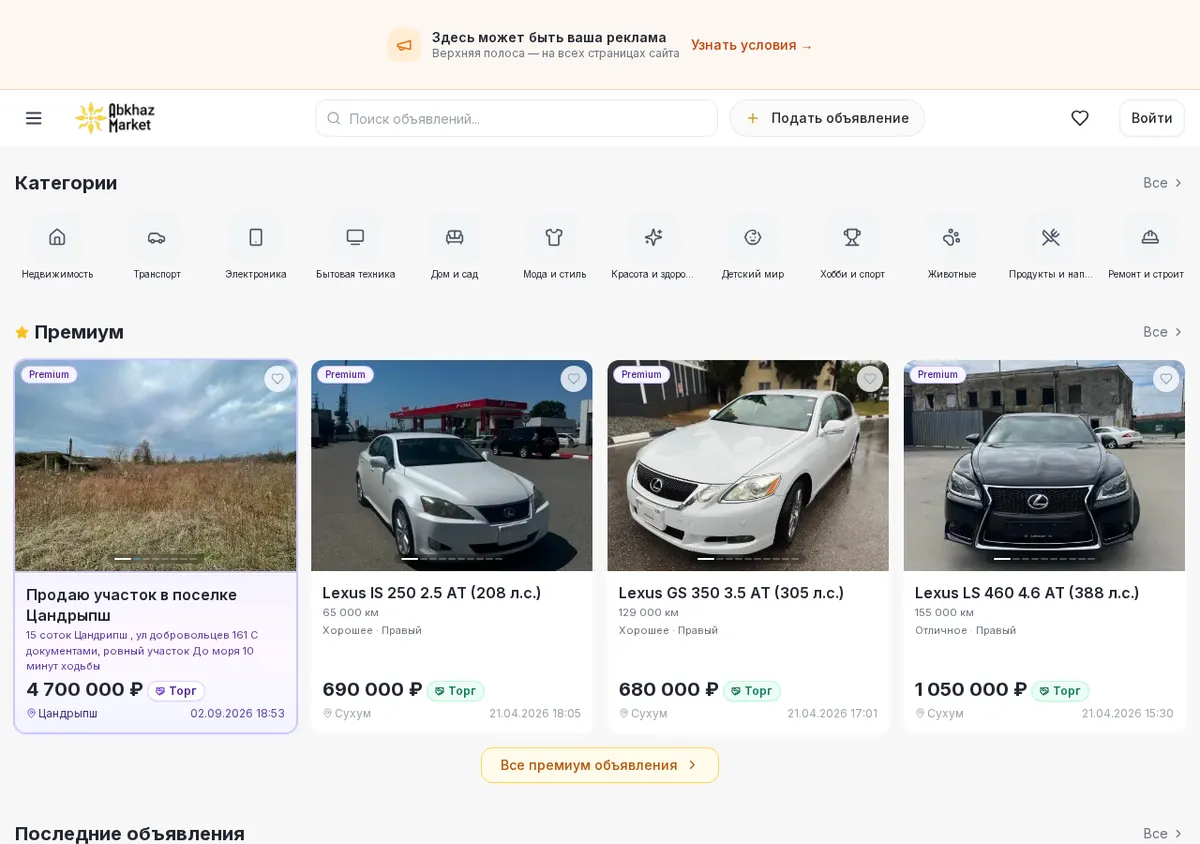
Task: Add Lexus LS 460 to favorites
Action: coord(1166,379)
